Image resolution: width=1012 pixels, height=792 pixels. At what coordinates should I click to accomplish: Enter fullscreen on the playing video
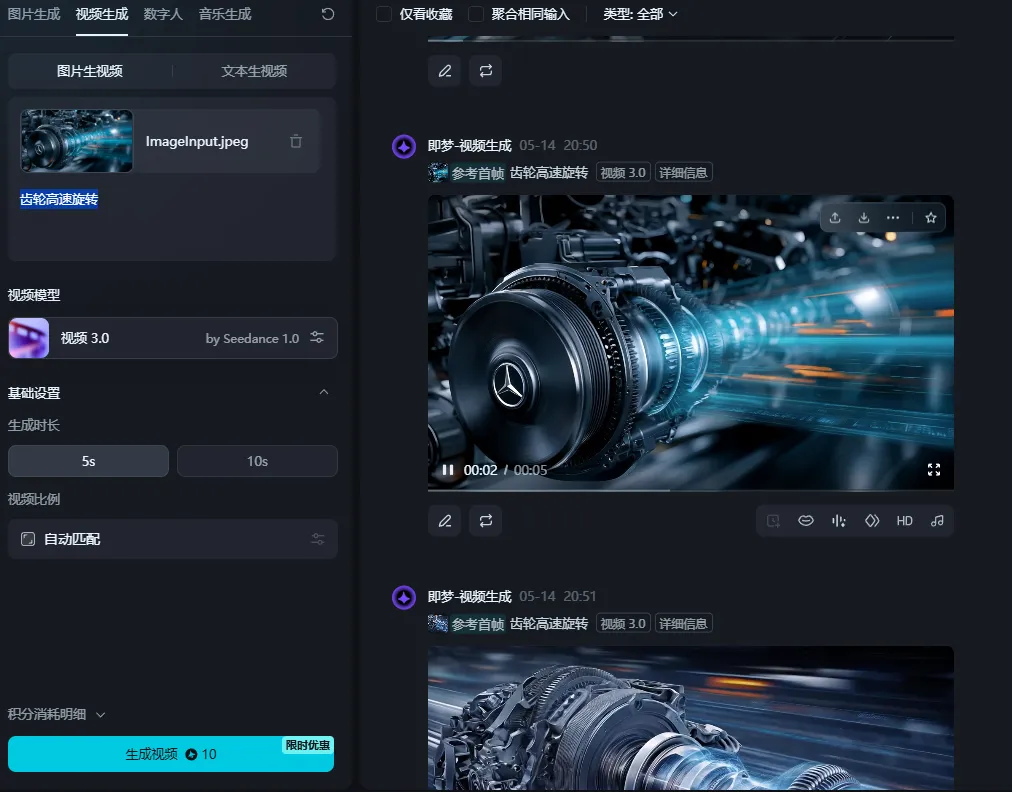coord(934,470)
